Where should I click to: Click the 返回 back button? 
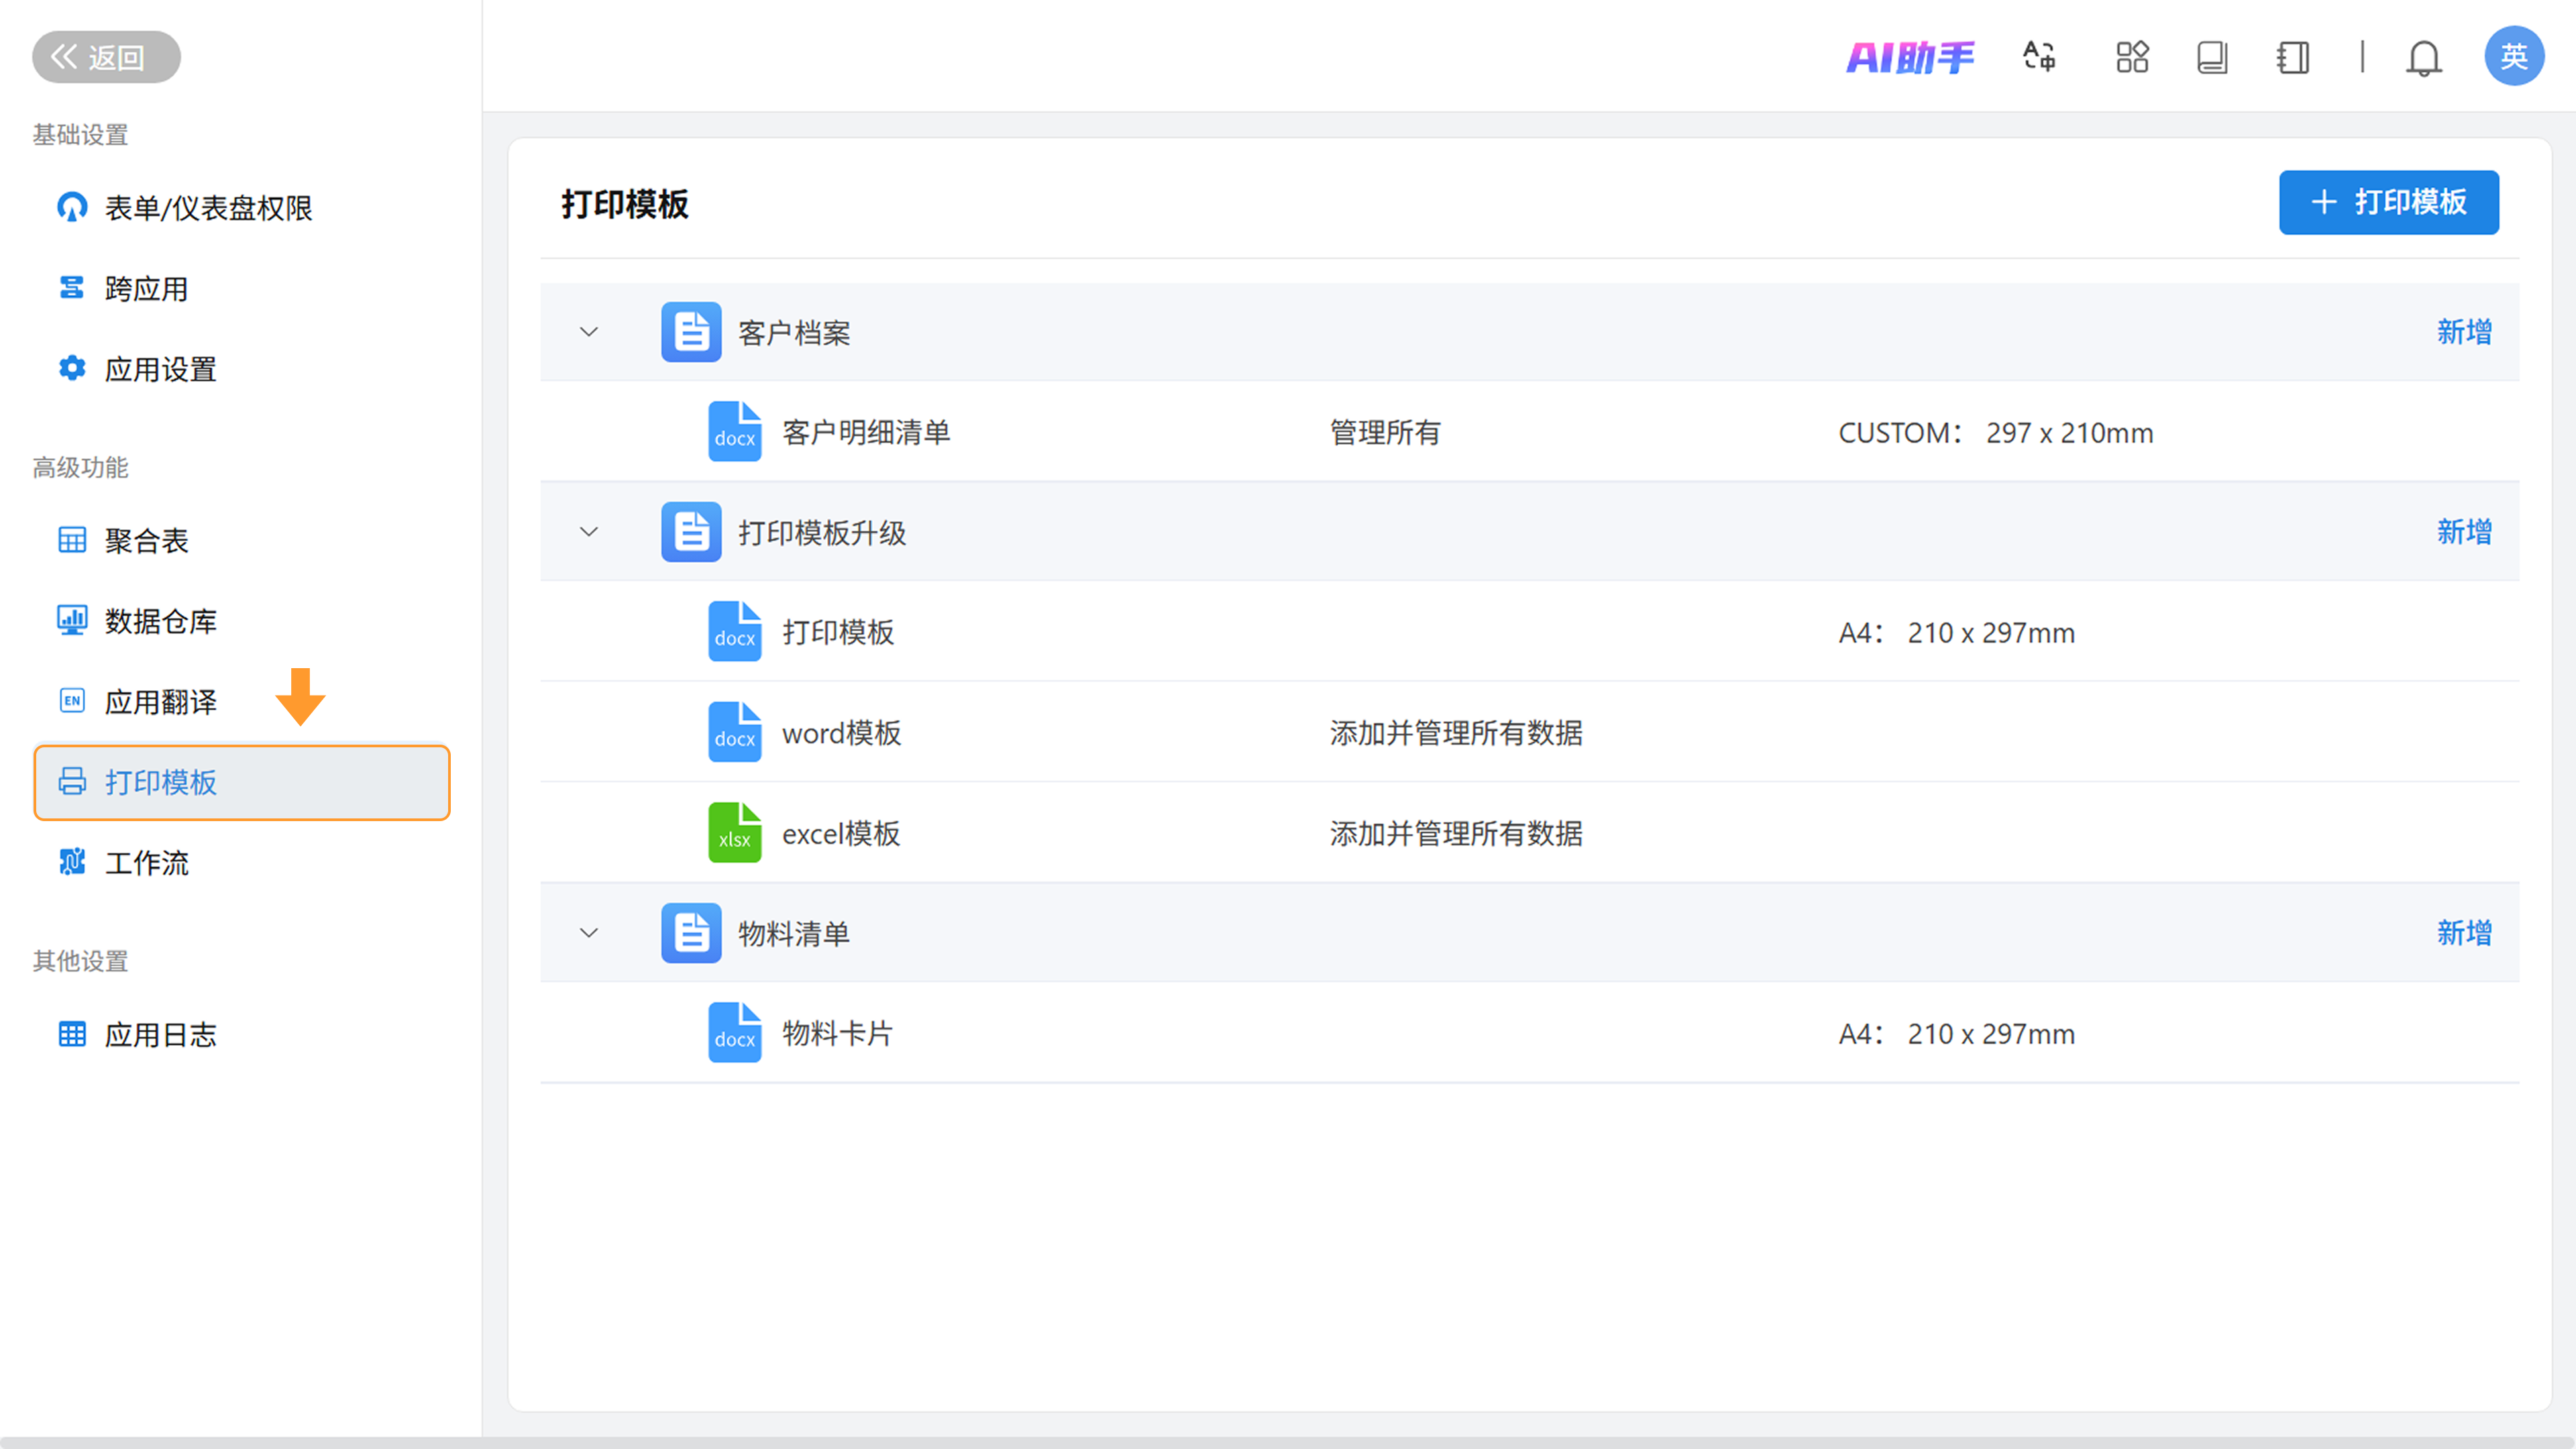[x=106, y=57]
